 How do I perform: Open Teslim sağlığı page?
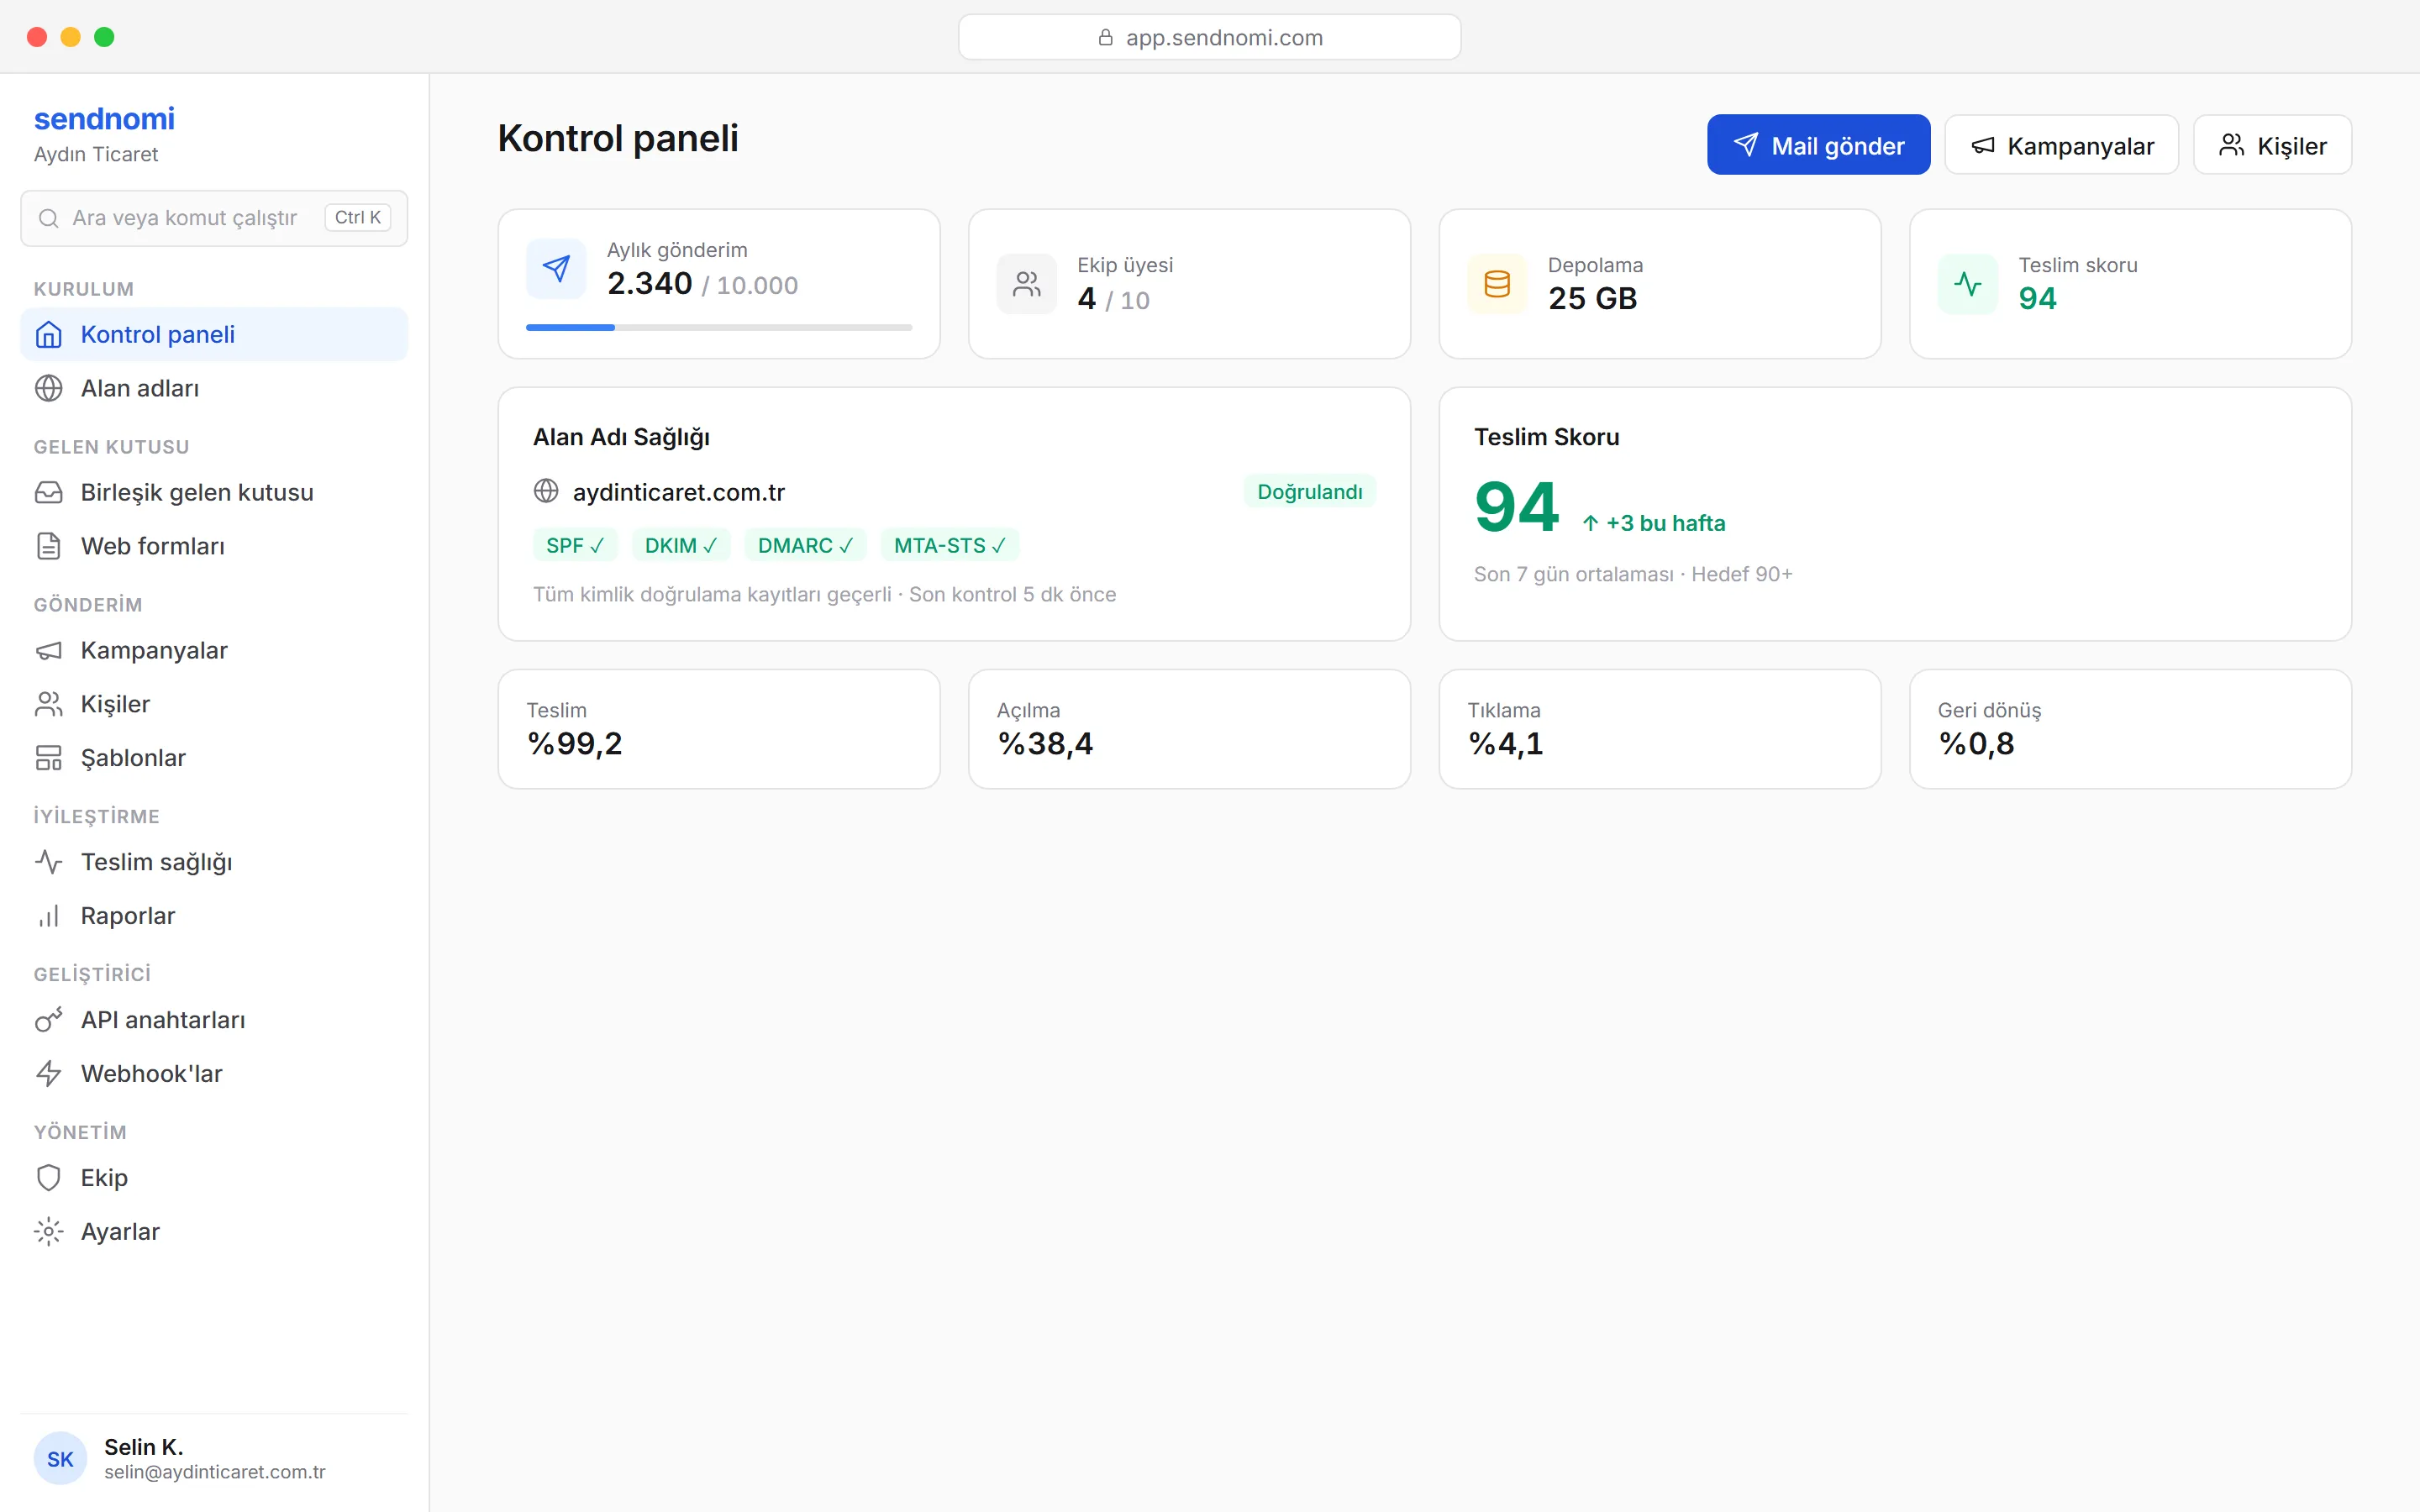(x=214, y=862)
